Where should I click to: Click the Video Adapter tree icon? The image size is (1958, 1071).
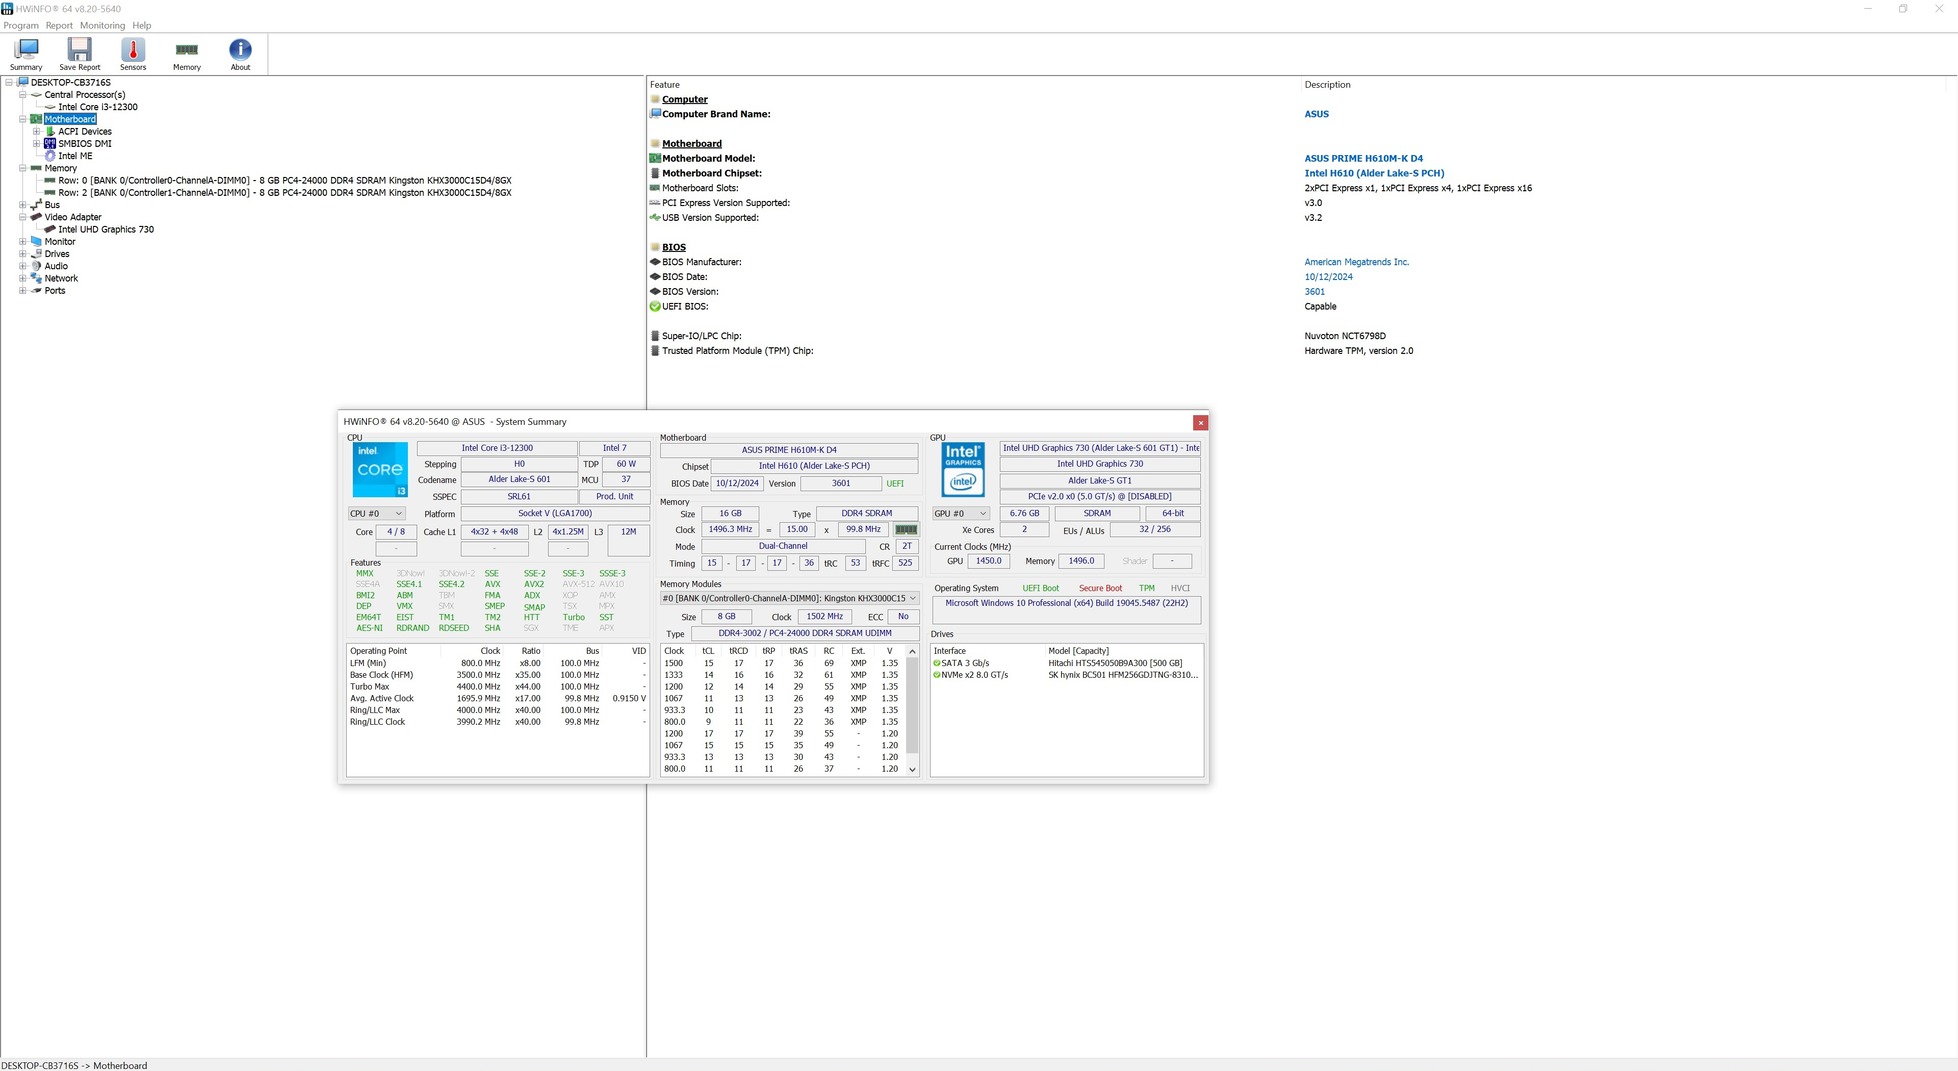tap(36, 217)
